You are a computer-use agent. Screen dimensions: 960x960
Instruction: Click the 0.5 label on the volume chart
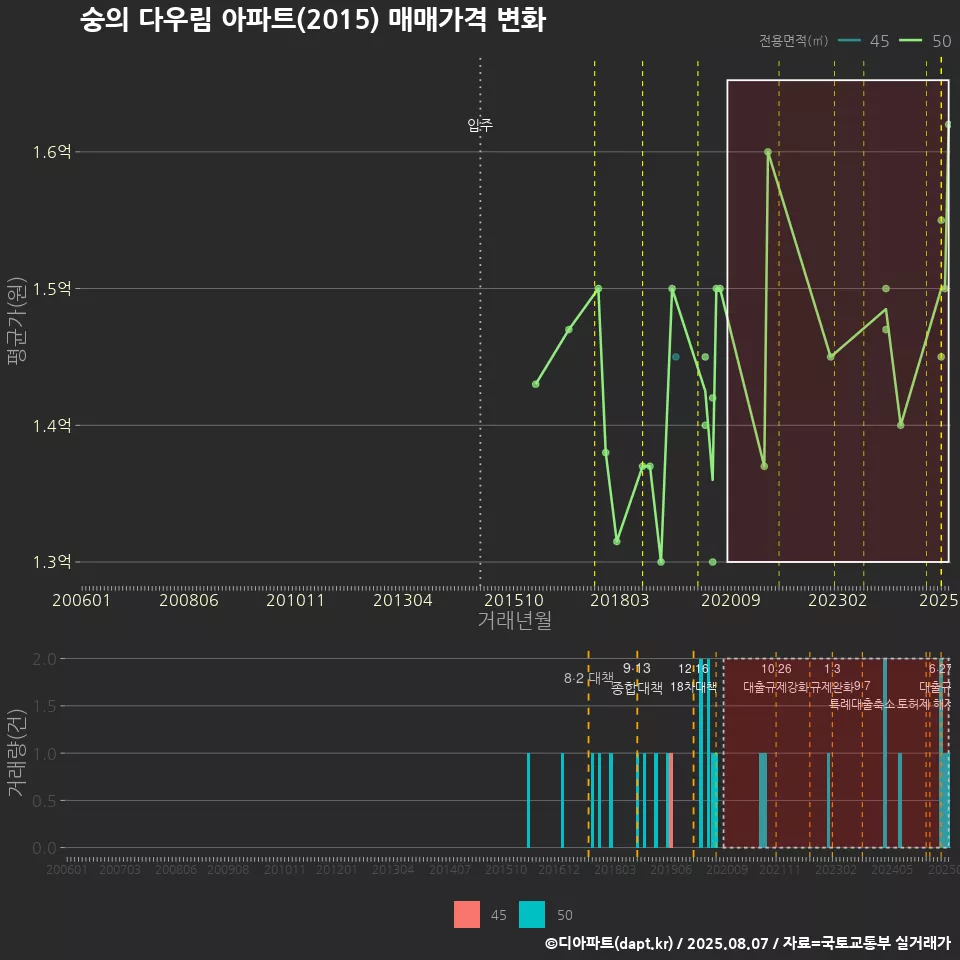pyautogui.click(x=44, y=801)
